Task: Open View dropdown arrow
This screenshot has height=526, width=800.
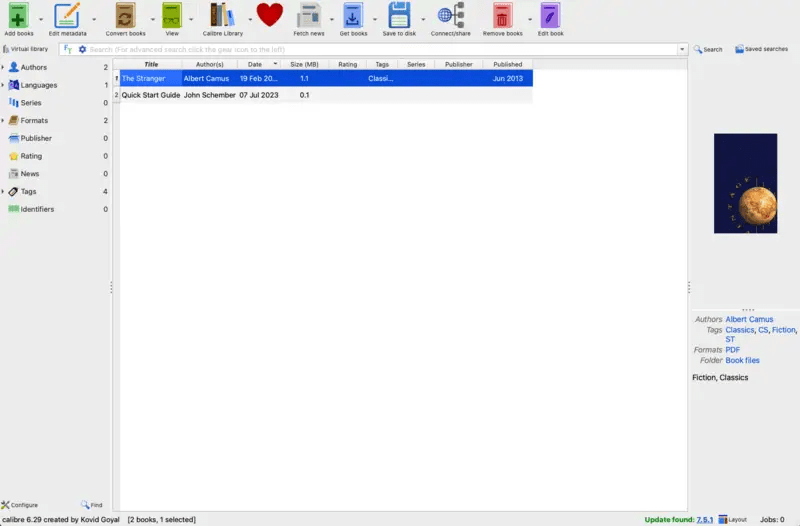Action: tap(191, 19)
